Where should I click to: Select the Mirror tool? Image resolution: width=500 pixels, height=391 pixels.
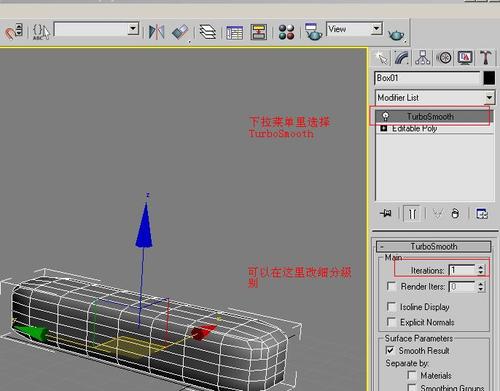click(156, 32)
